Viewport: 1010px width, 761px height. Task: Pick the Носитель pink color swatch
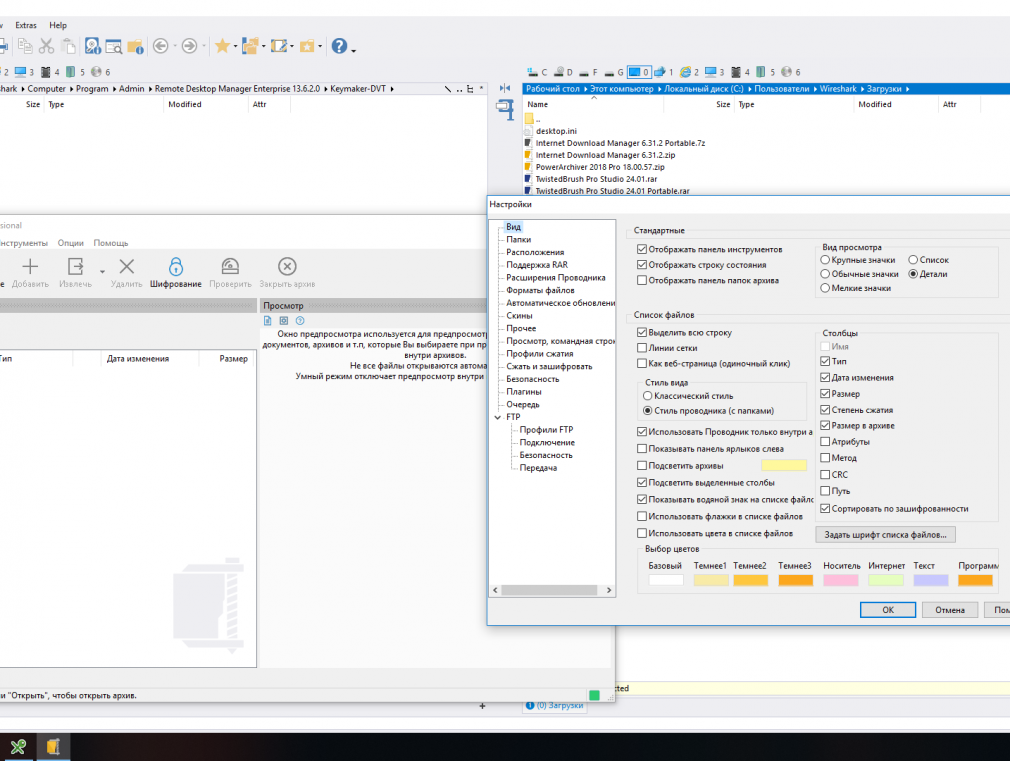tap(841, 580)
